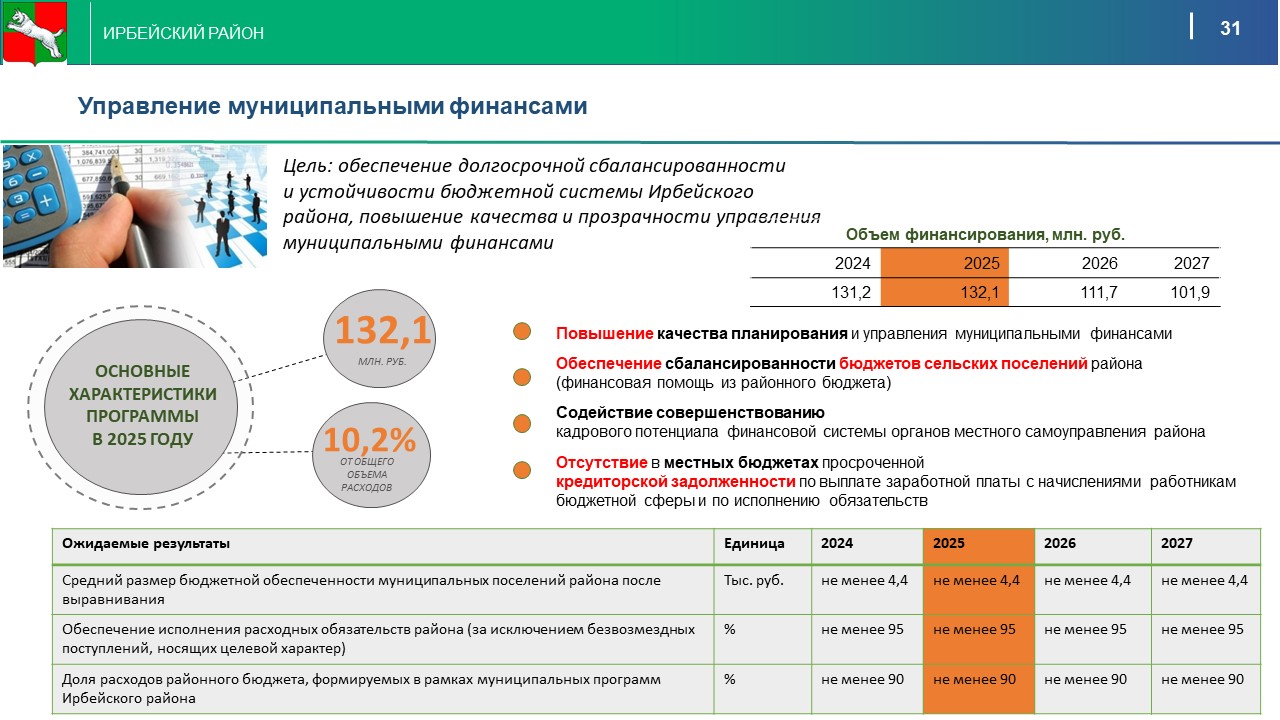Click the "Объем финансирования, млн. руб." heading
Image resolution: width=1280 pixels, height=720 pixels.
[x=985, y=235]
